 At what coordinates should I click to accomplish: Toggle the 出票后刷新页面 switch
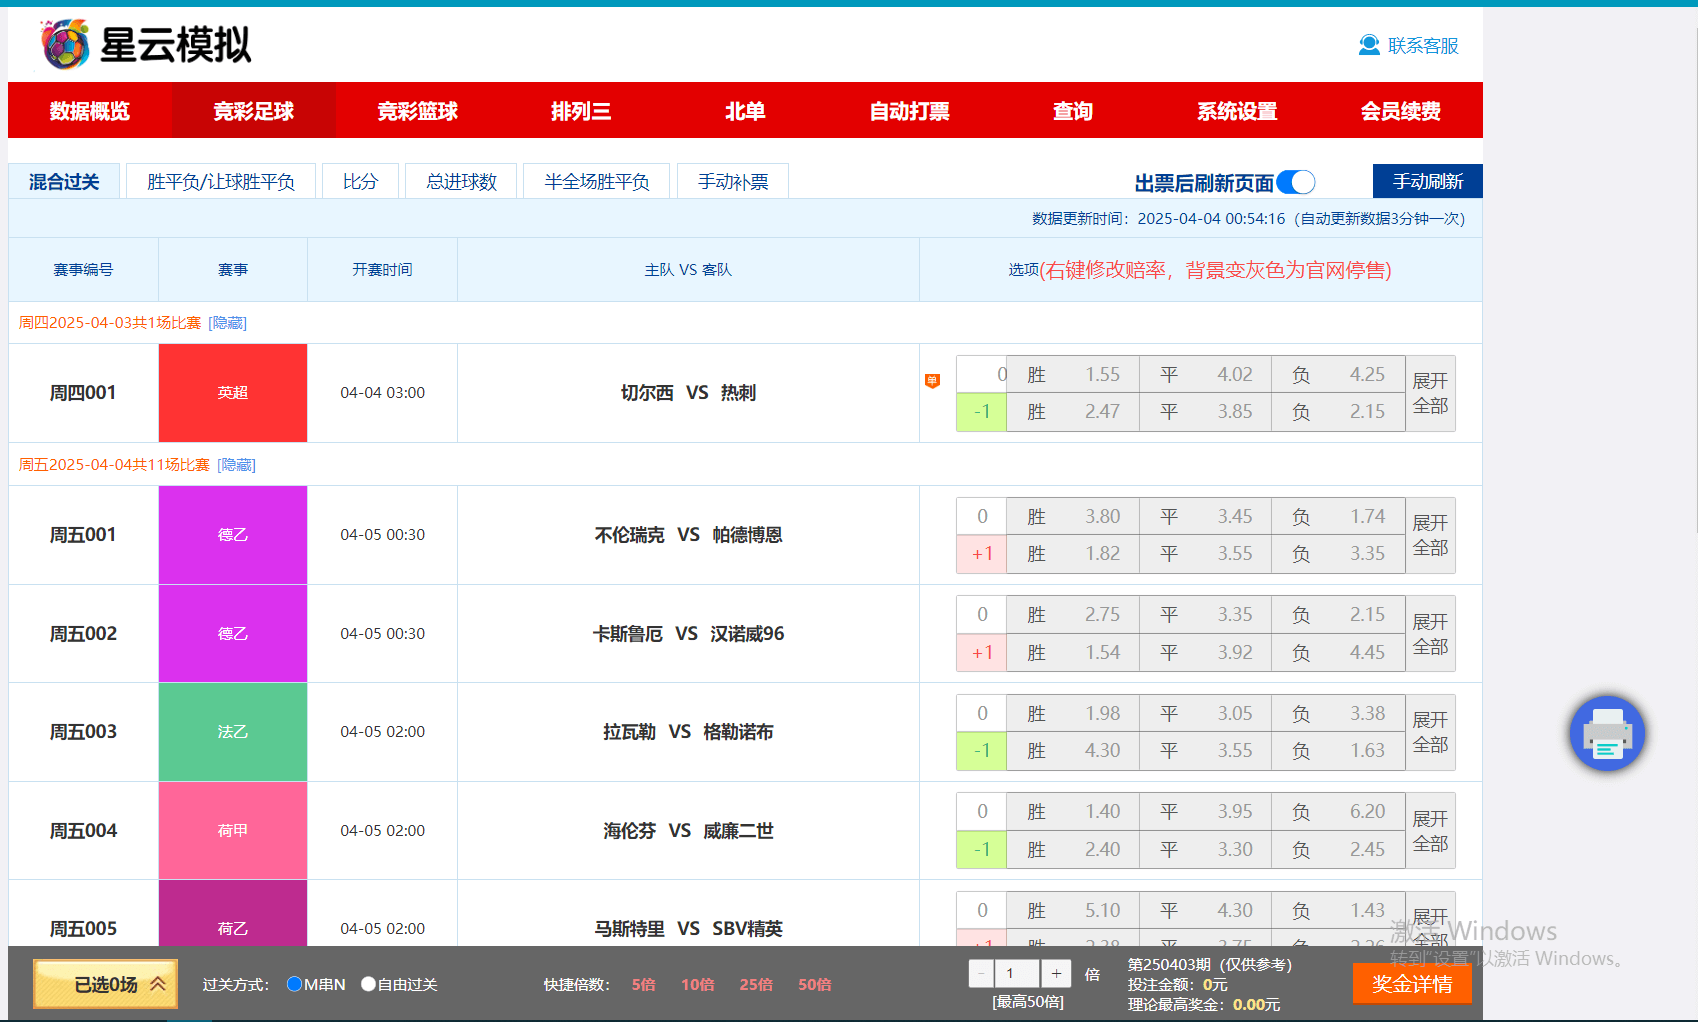coord(1297,182)
